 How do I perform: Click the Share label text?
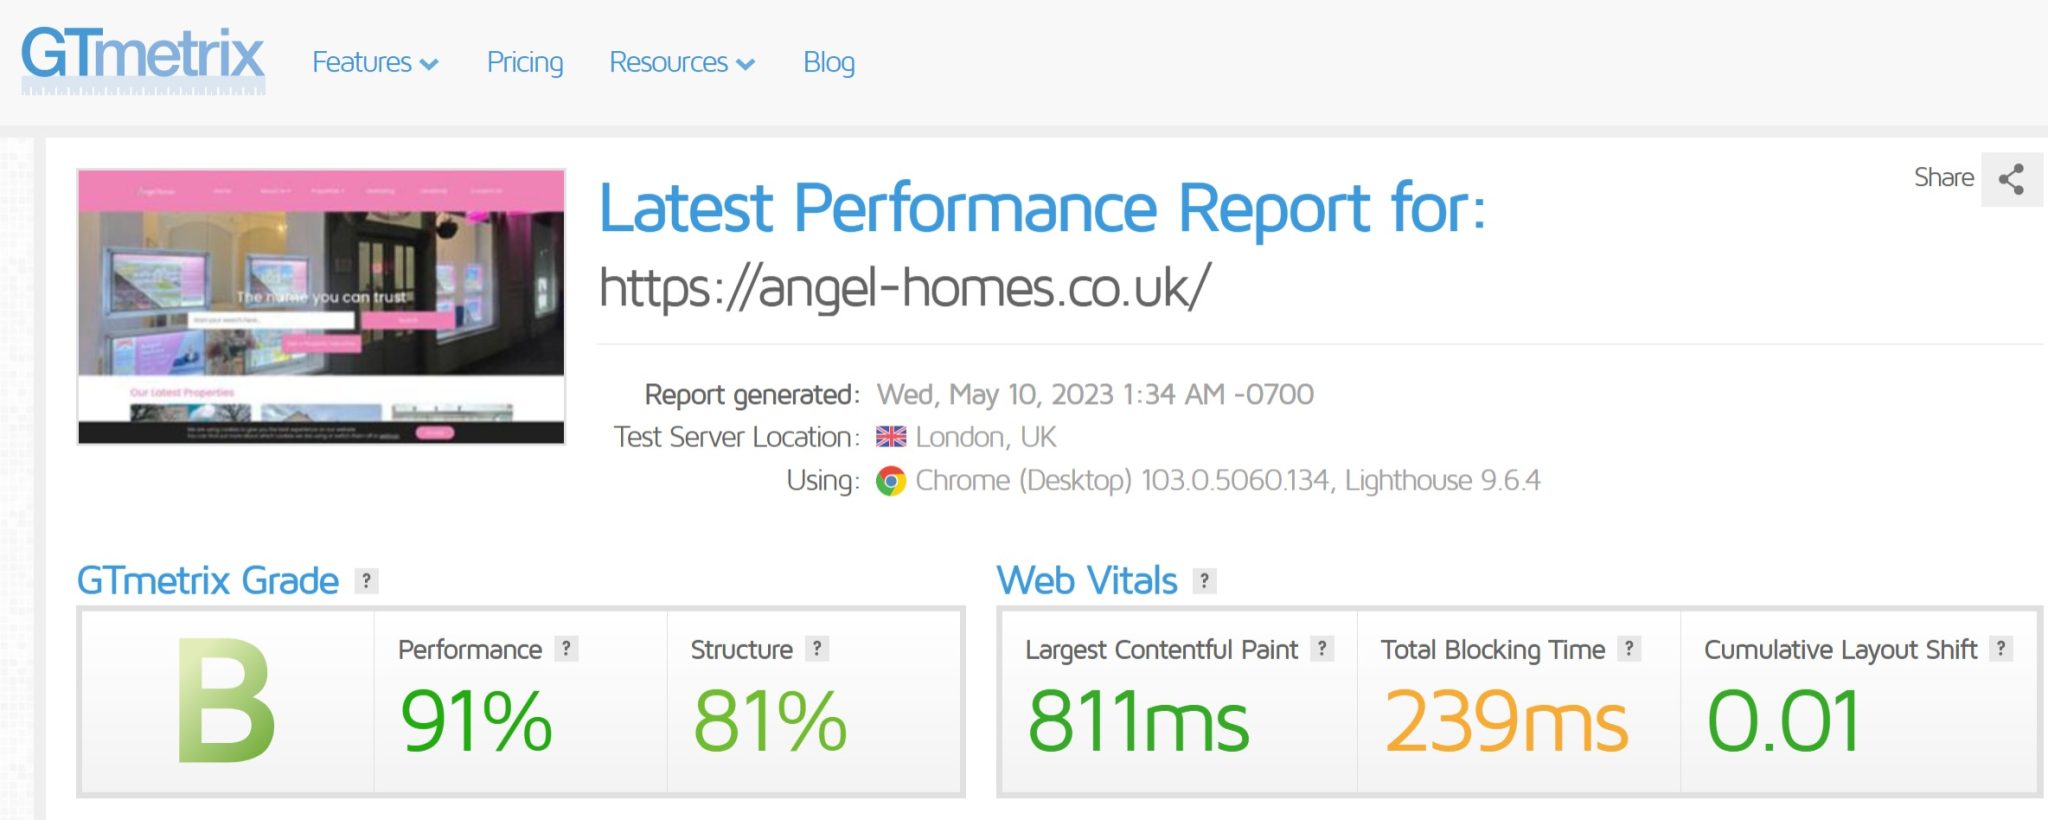pyautogui.click(x=1943, y=178)
